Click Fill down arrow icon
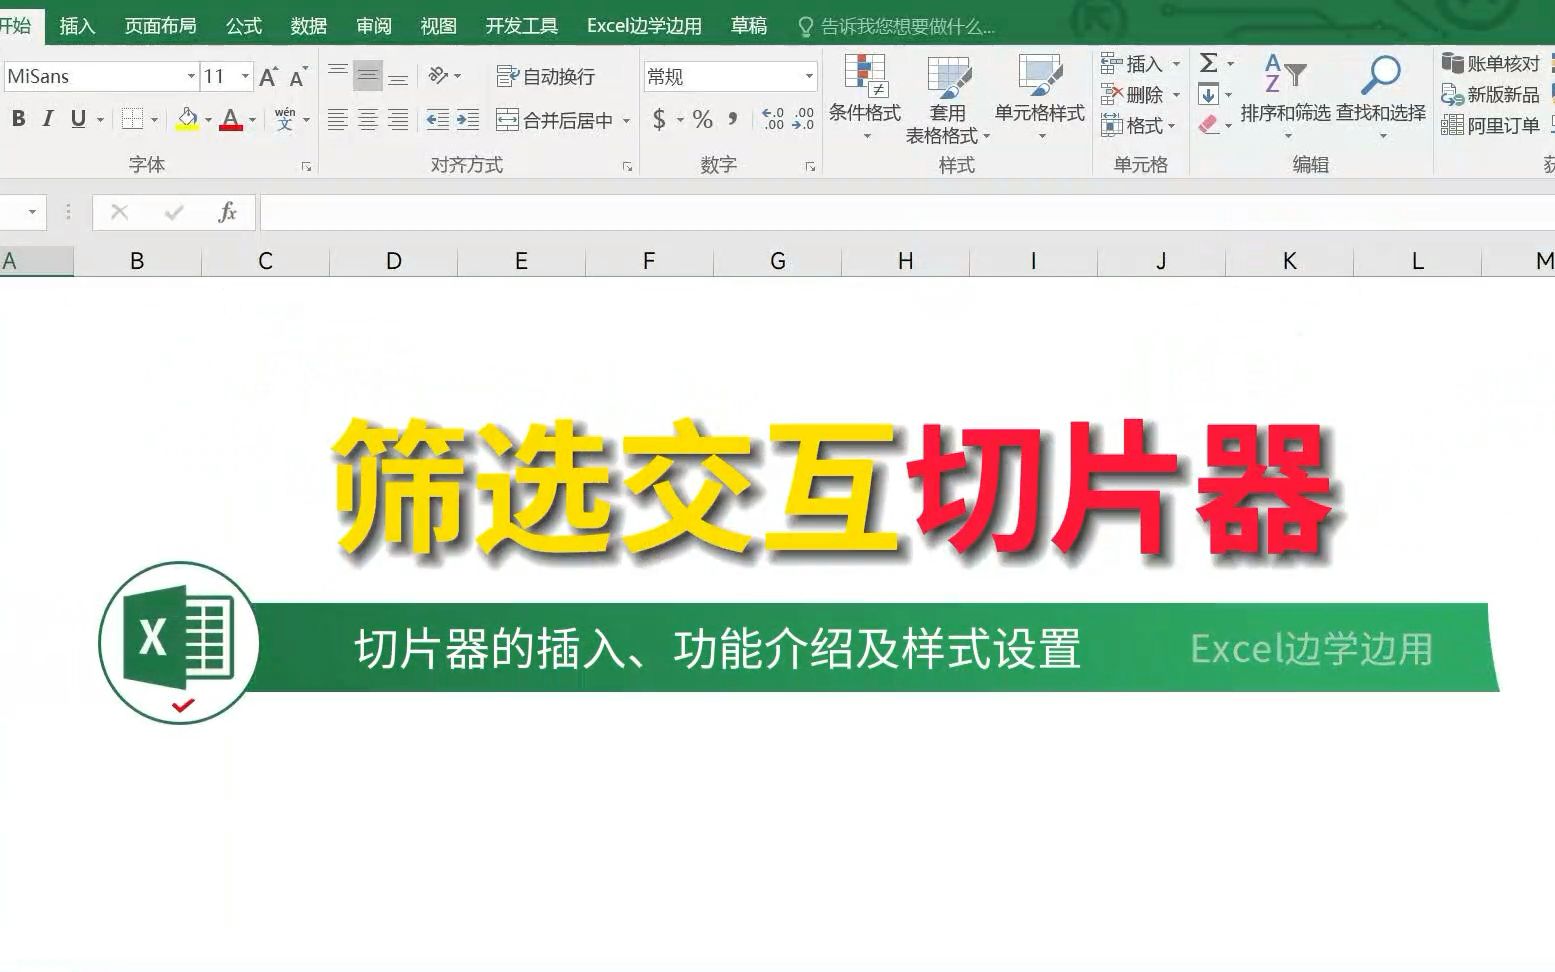Image resolution: width=1555 pixels, height=972 pixels. (1209, 95)
